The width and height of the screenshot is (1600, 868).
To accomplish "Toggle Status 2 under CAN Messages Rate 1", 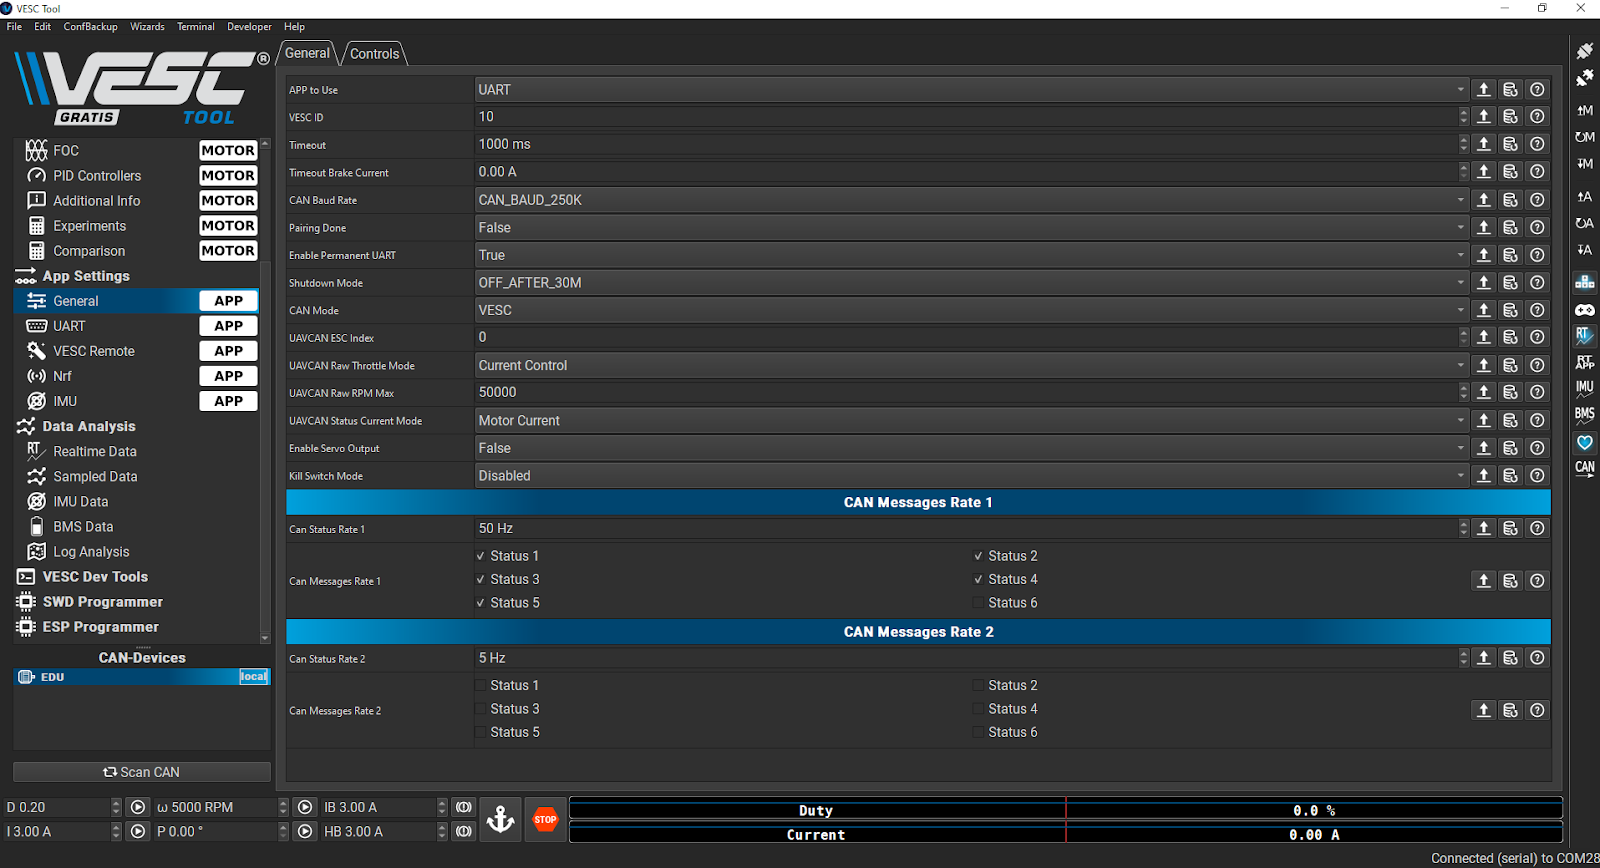I will (1006, 556).
